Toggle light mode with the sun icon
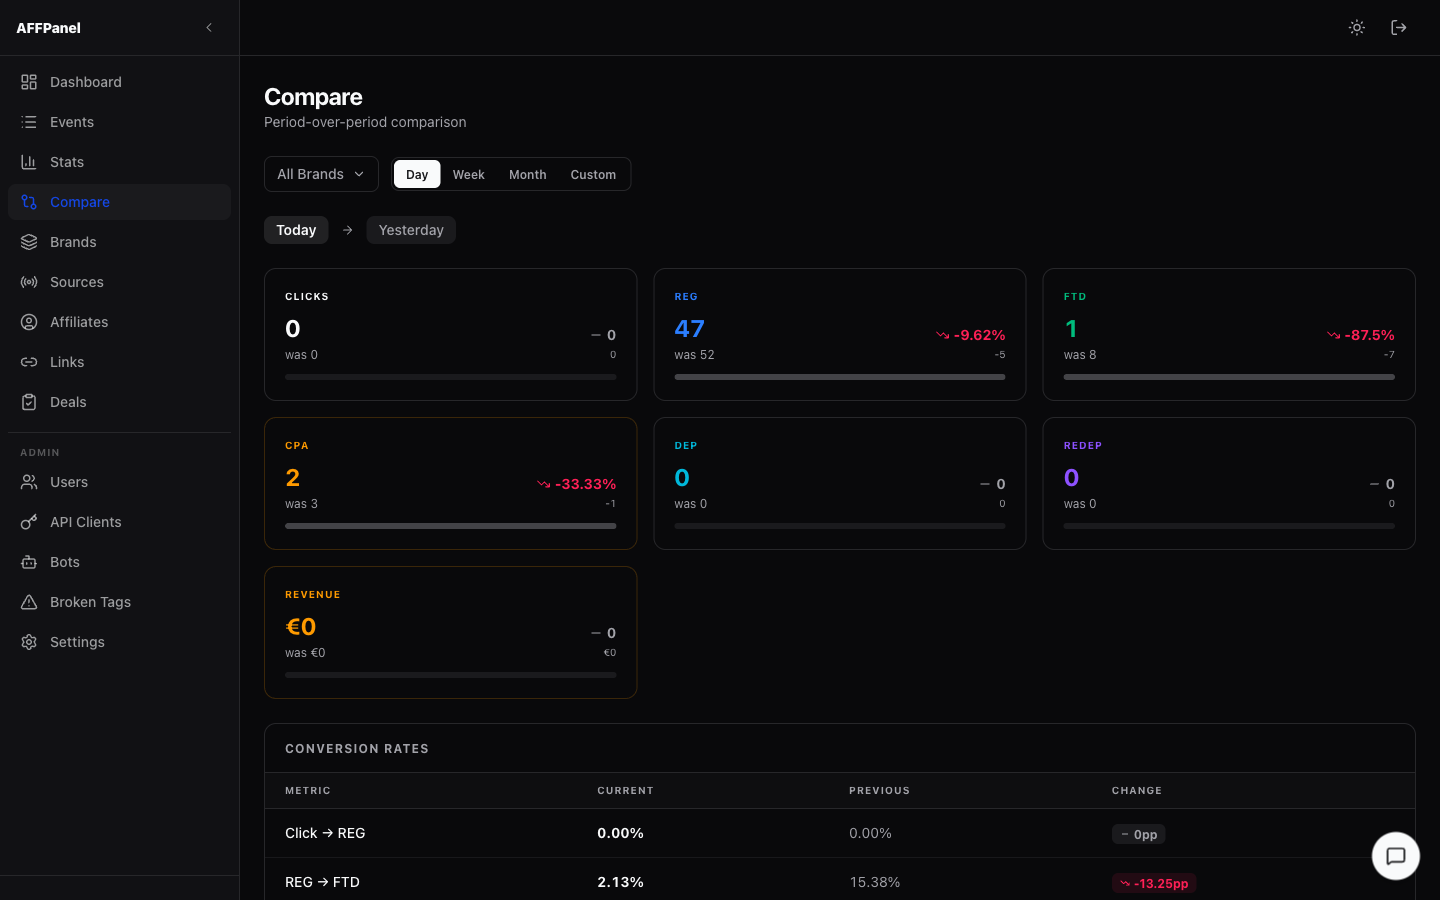 [1356, 27]
